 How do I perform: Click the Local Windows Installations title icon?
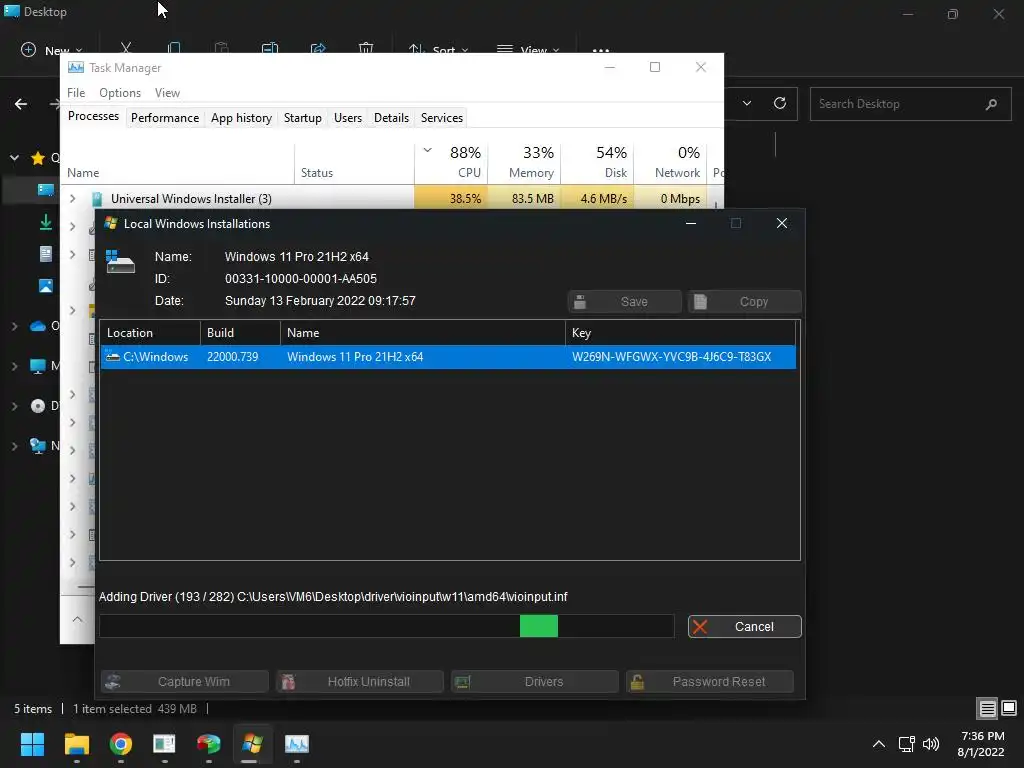(x=111, y=223)
